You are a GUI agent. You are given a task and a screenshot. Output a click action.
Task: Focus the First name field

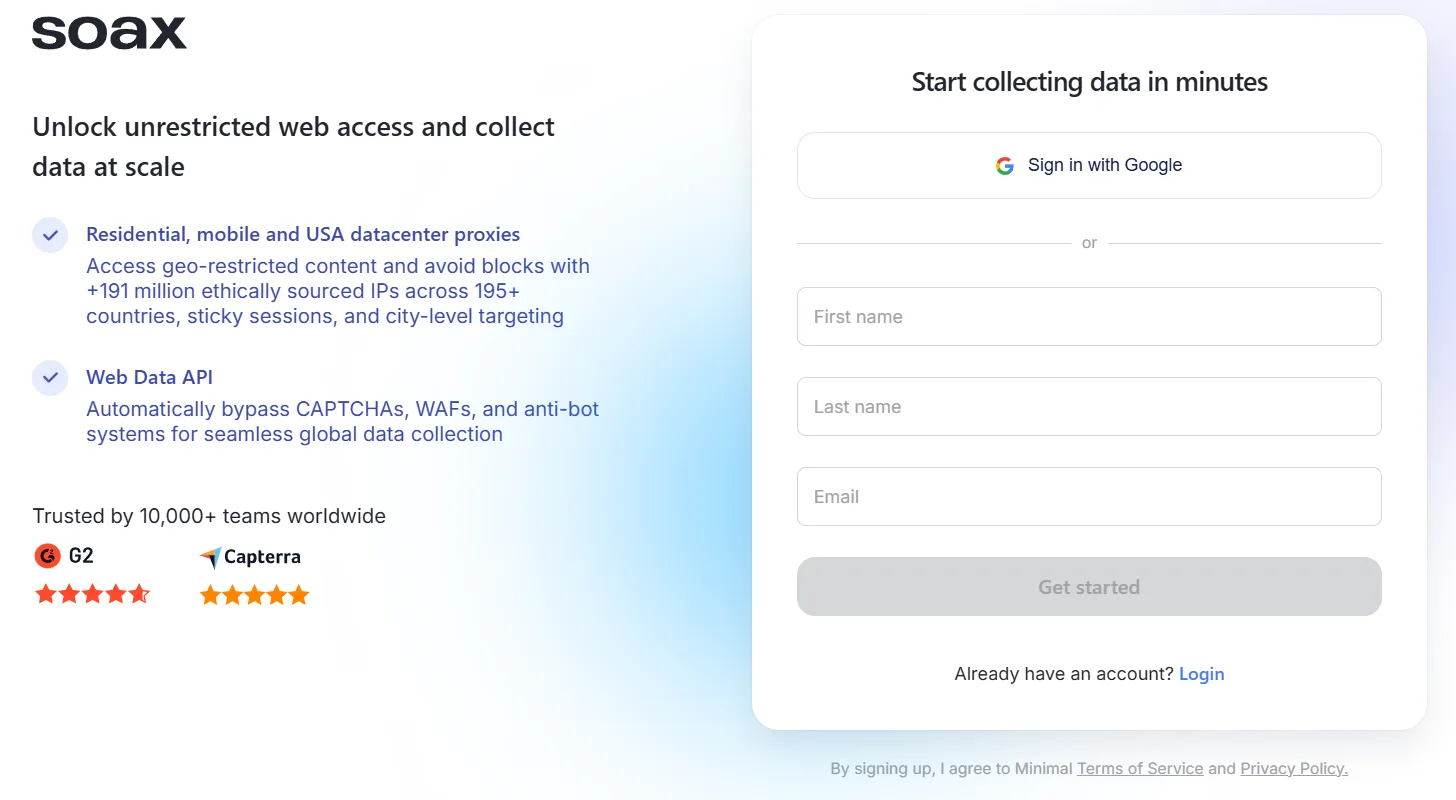tap(1089, 317)
